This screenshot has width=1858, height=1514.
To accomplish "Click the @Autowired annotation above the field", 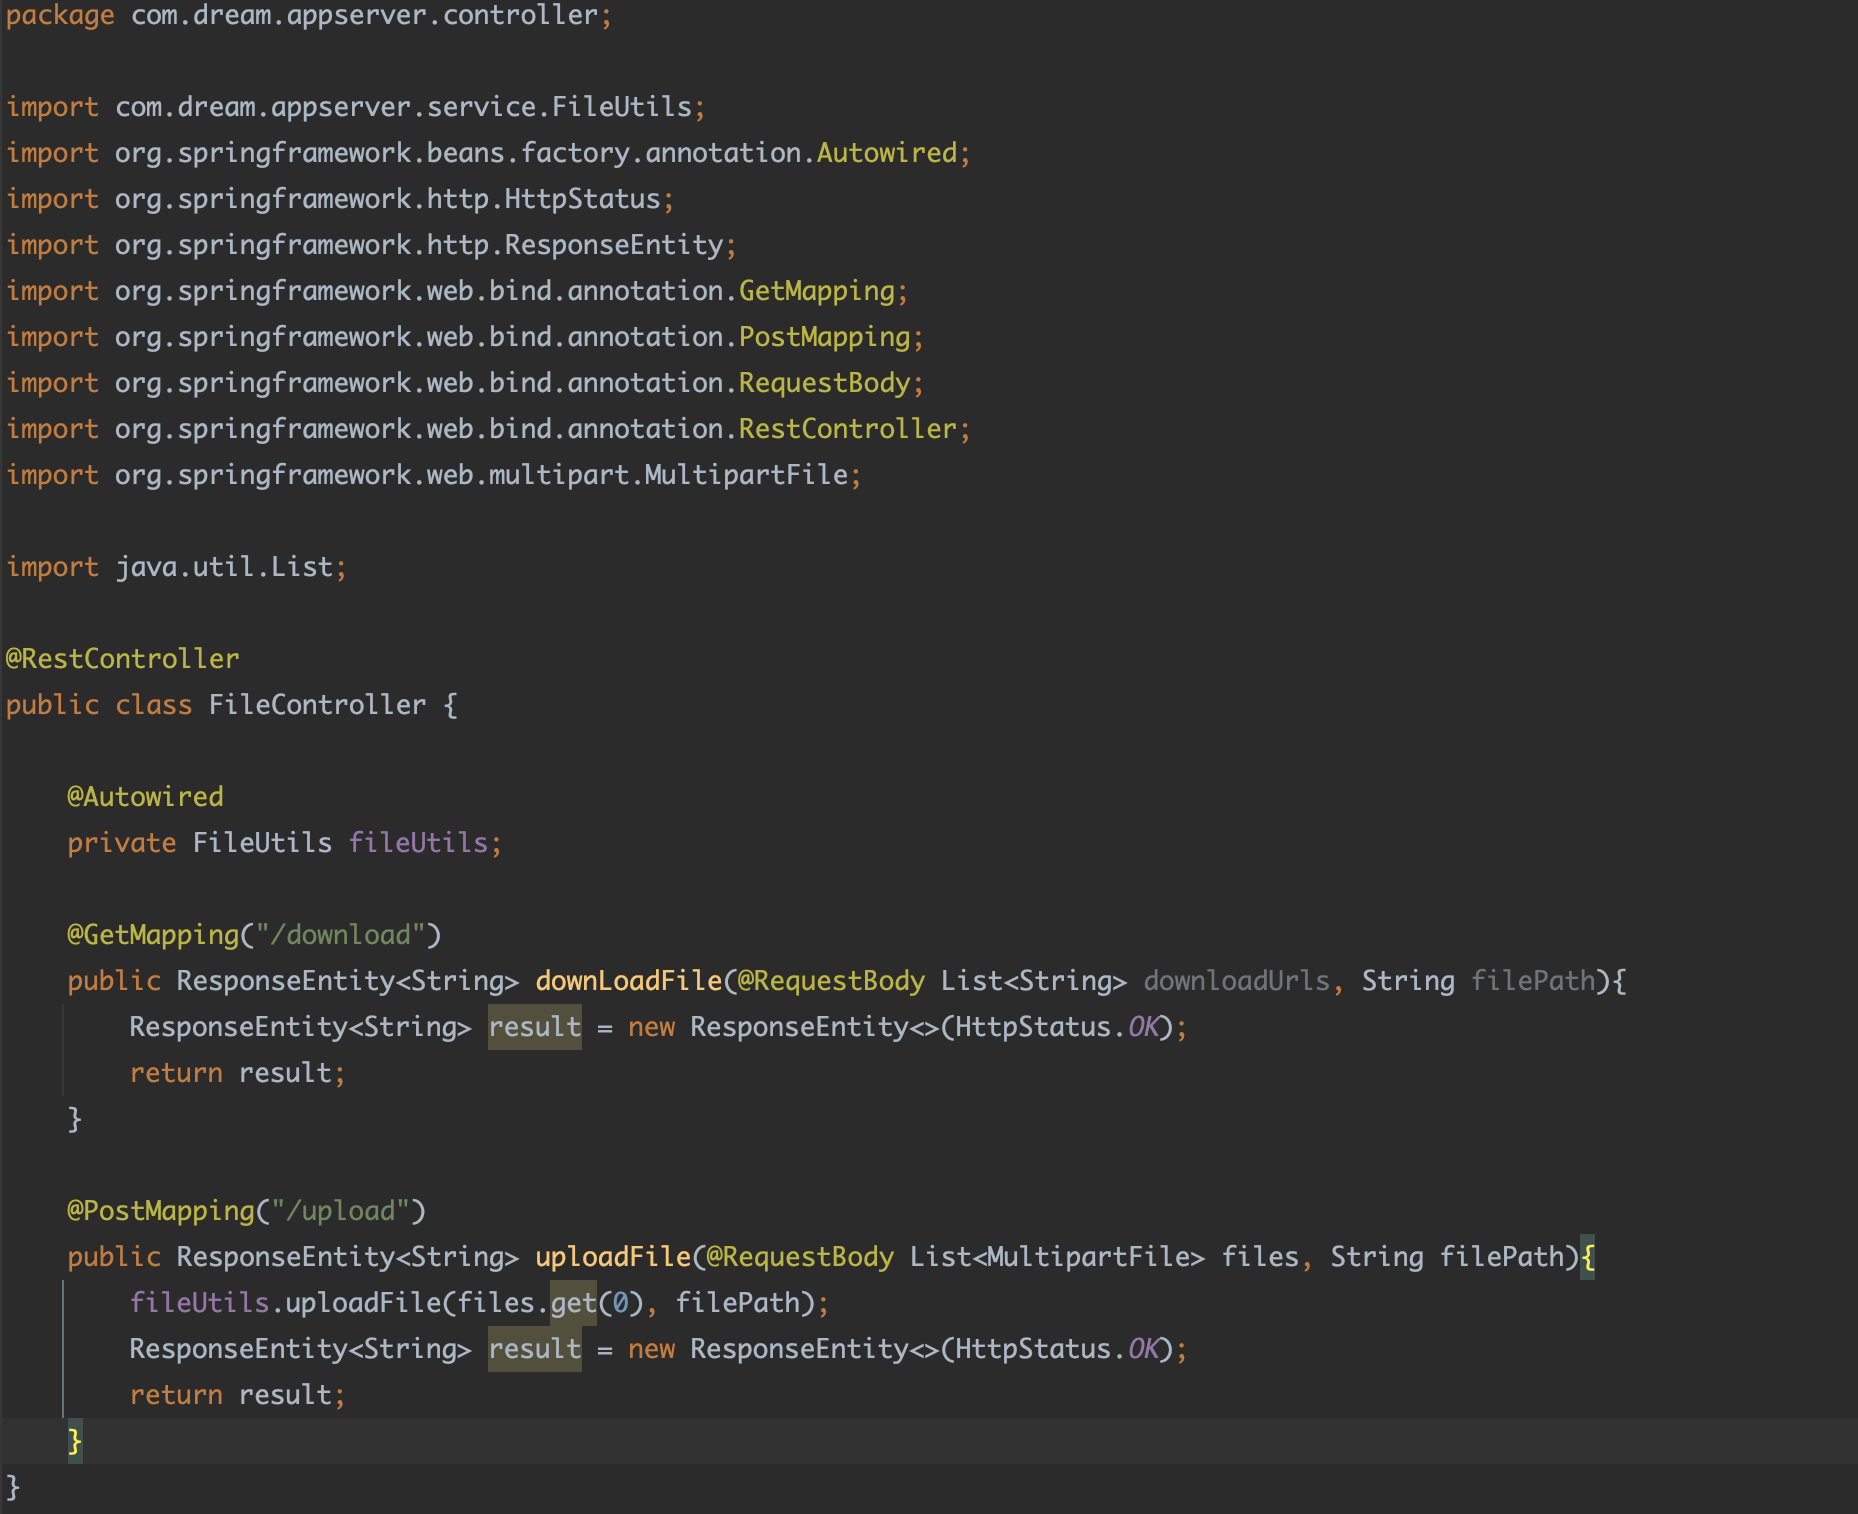I will pyautogui.click(x=145, y=797).
